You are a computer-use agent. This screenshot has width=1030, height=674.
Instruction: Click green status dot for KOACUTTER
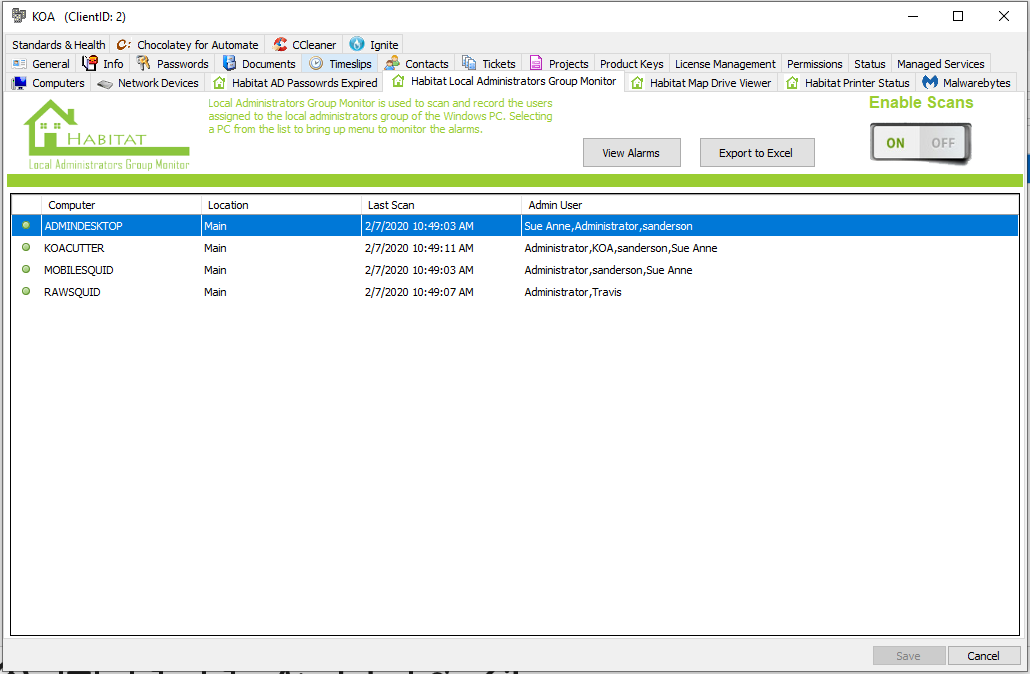[x=26, y=248]
